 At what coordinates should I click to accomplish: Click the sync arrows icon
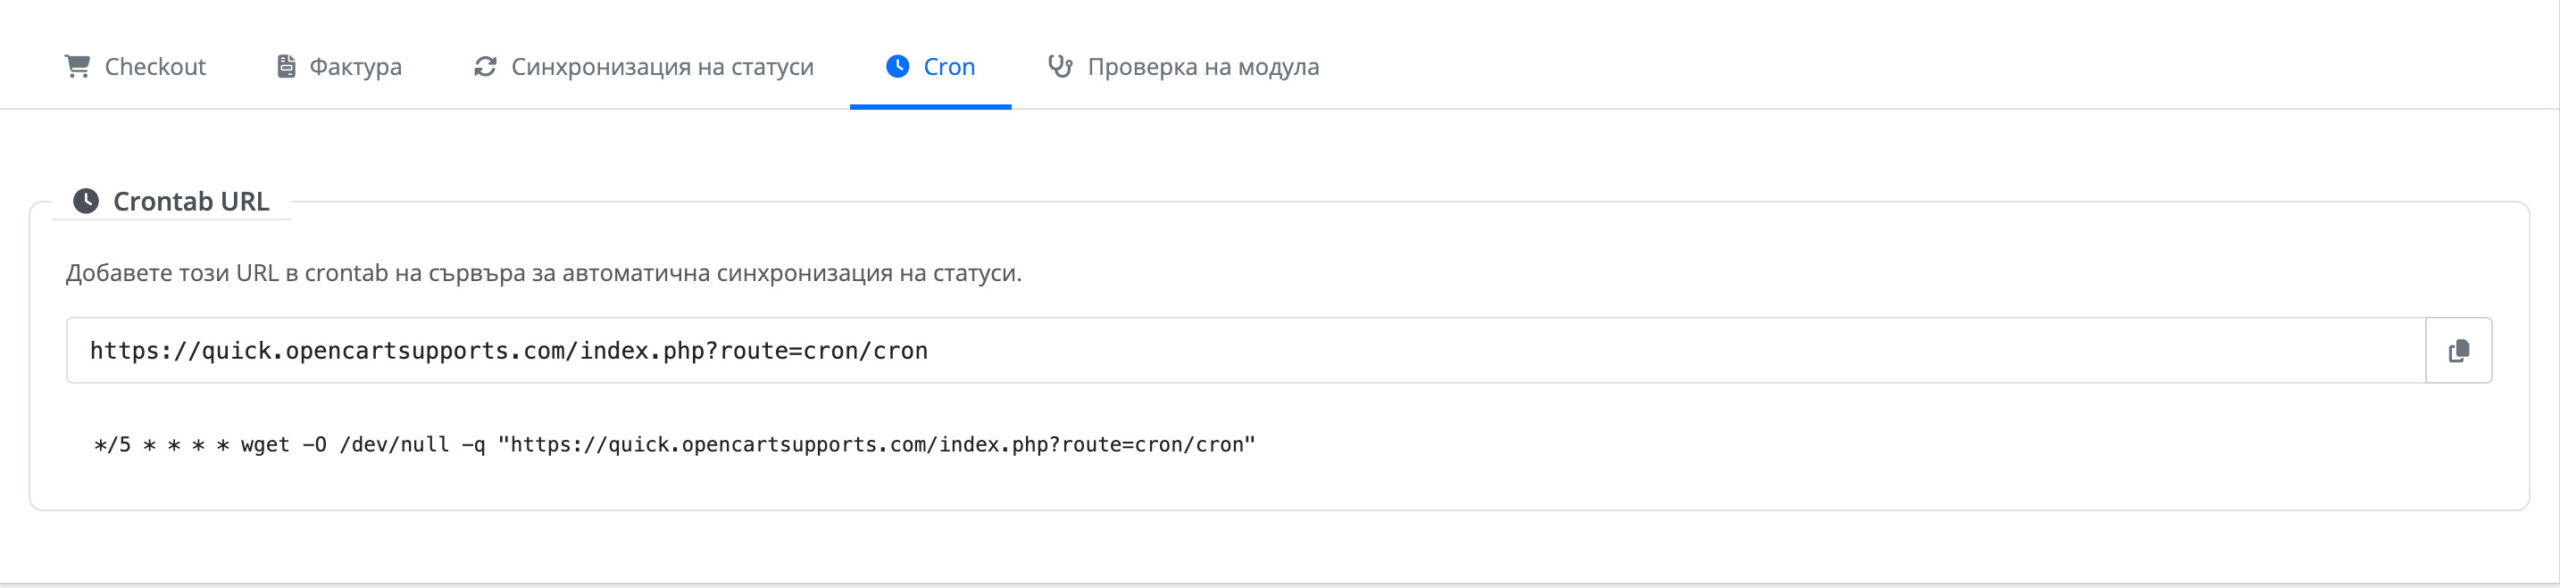[485, 66]
